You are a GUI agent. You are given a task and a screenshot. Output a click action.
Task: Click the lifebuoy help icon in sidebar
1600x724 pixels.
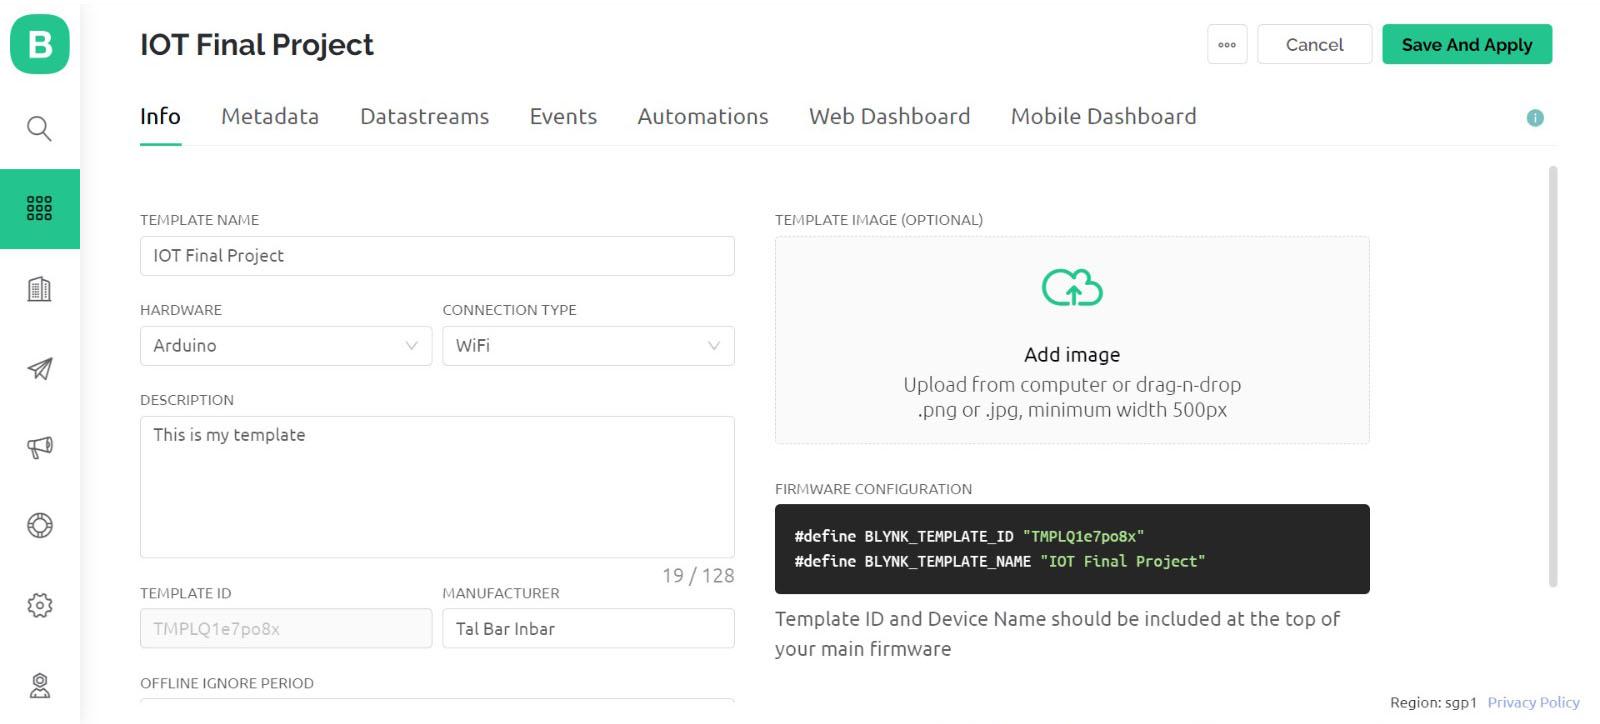pos(39,525)
